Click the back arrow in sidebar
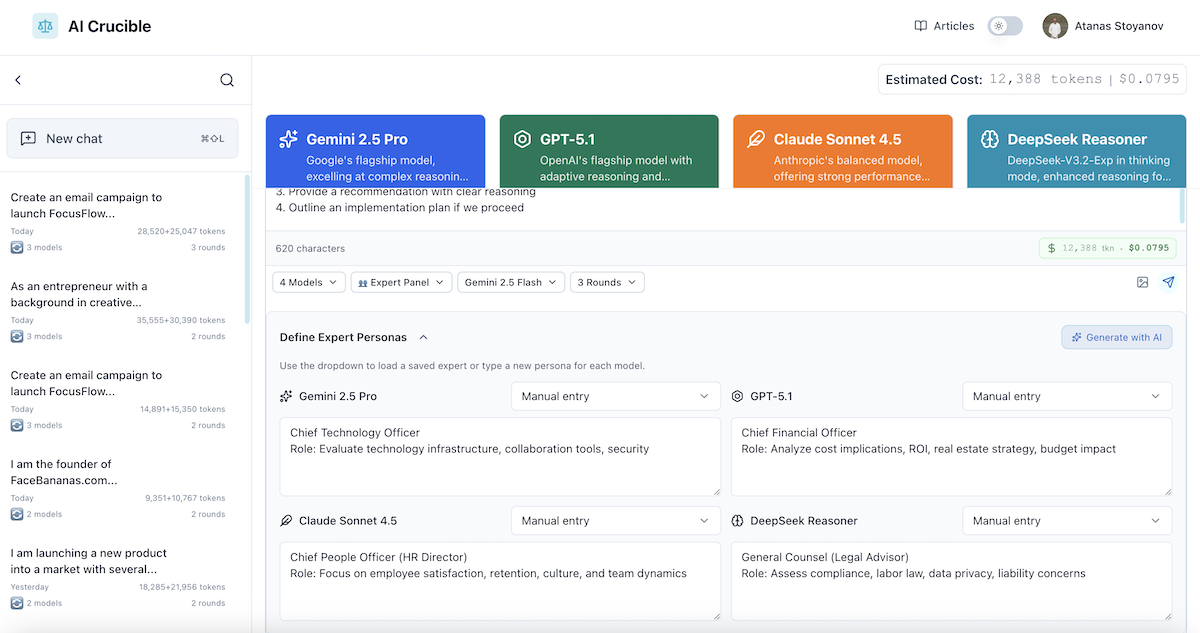 [18, 80]
